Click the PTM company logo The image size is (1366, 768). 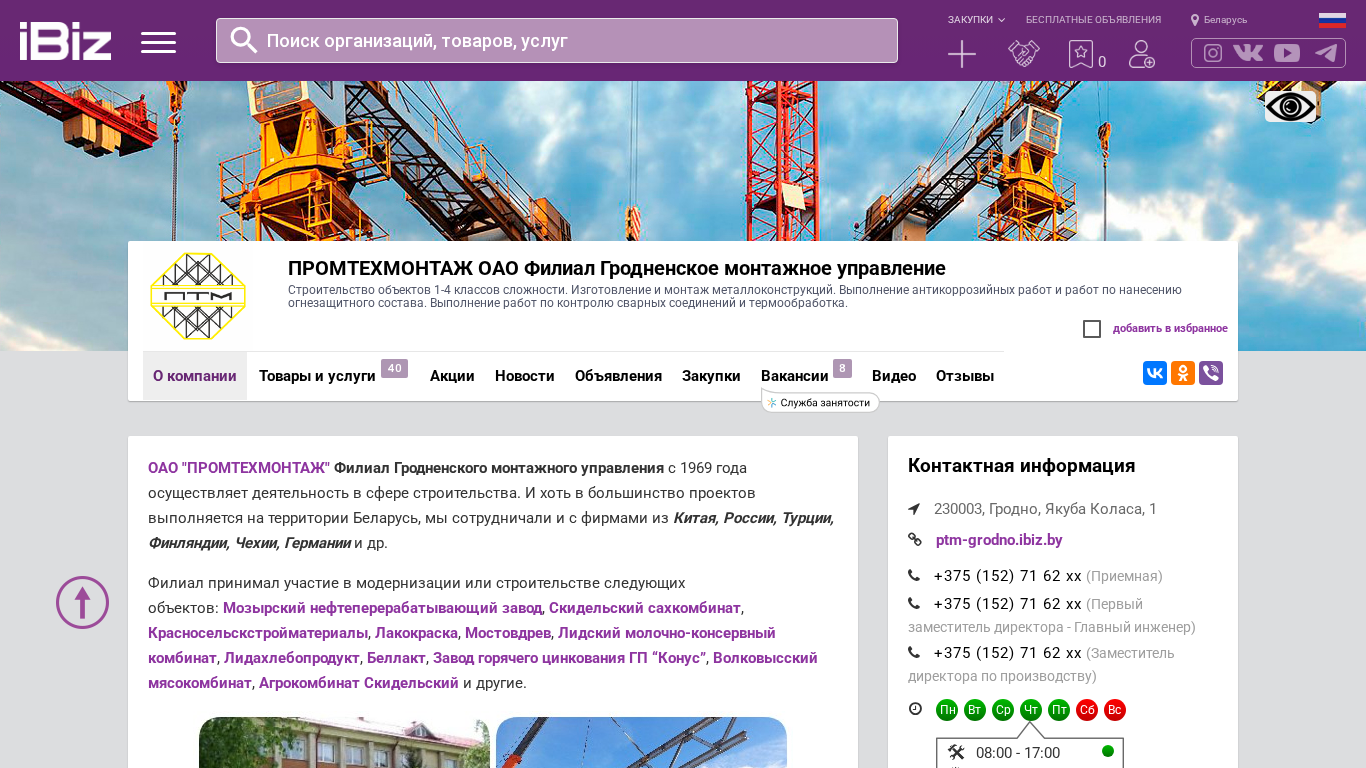coord(198,296)
